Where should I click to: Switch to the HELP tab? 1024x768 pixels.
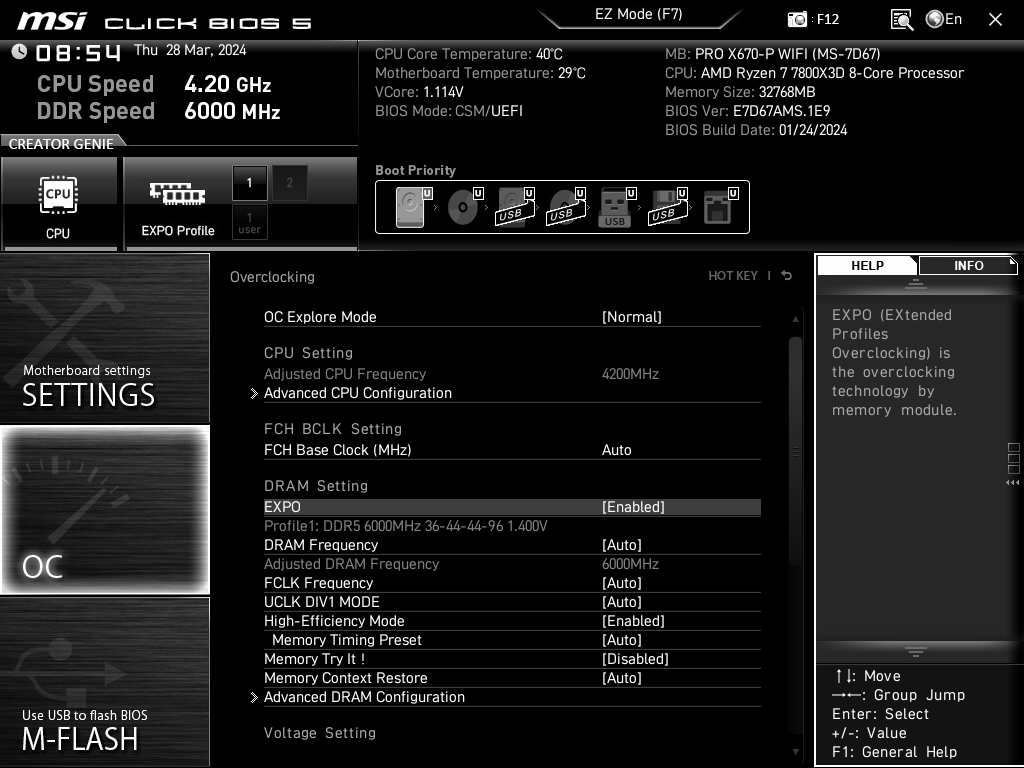pyautogui.click(x=867, y=266)
